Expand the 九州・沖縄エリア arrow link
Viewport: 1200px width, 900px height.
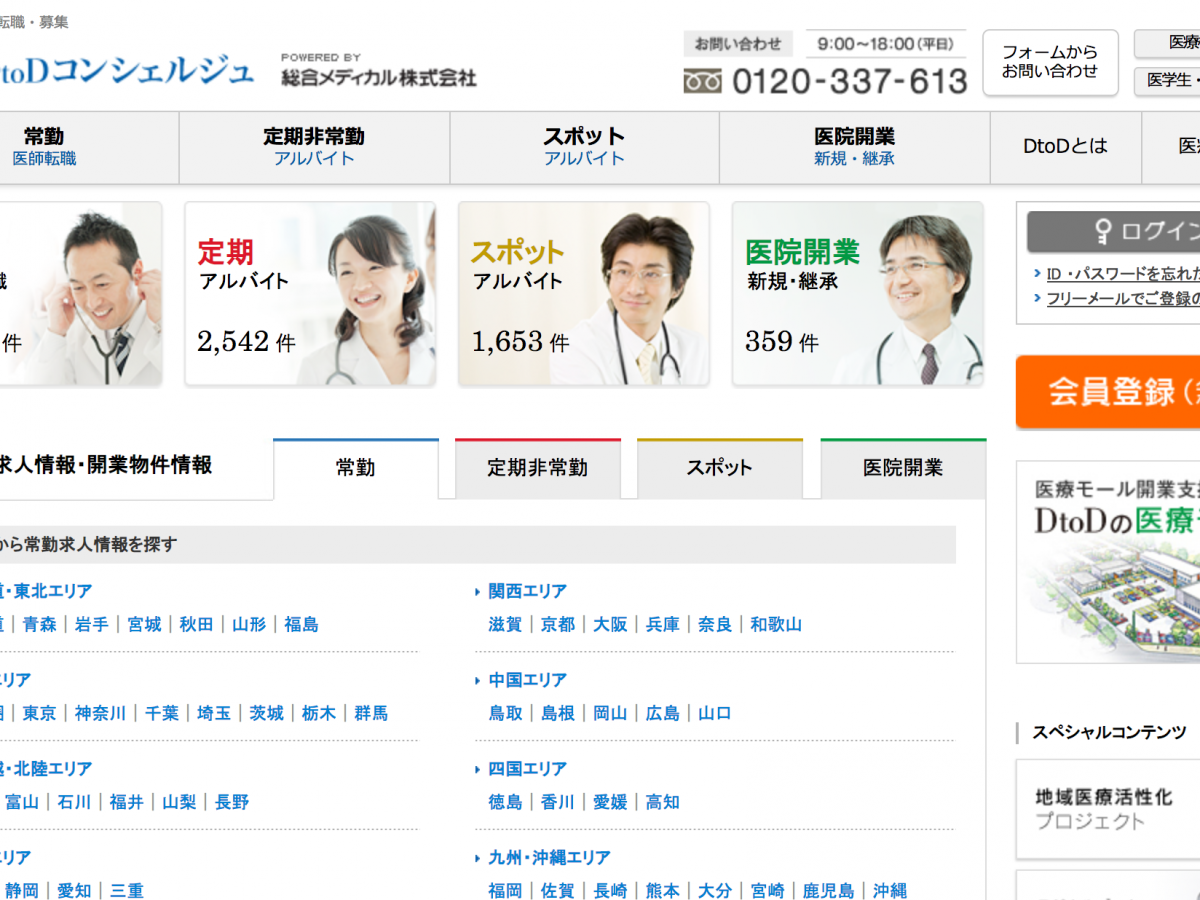tap(478, 858)
